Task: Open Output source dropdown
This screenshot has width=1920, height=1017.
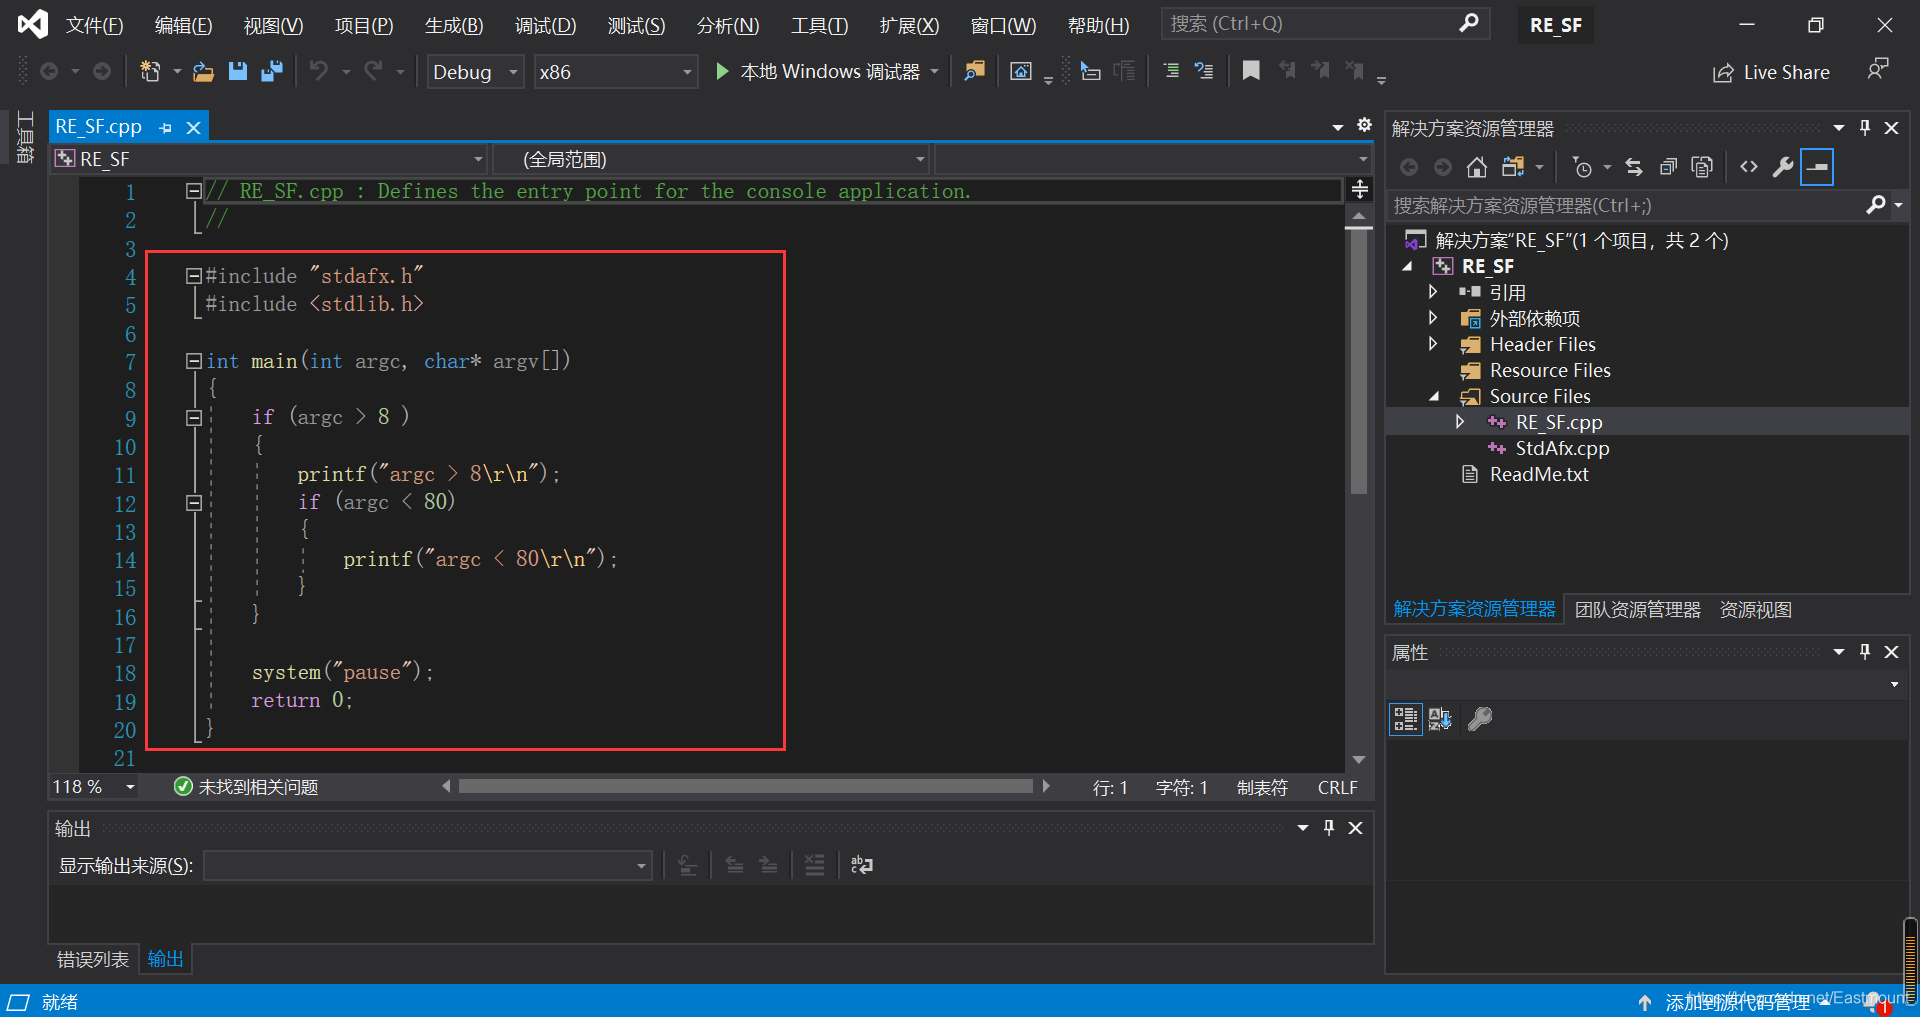Action: click(x=428, y=866)
